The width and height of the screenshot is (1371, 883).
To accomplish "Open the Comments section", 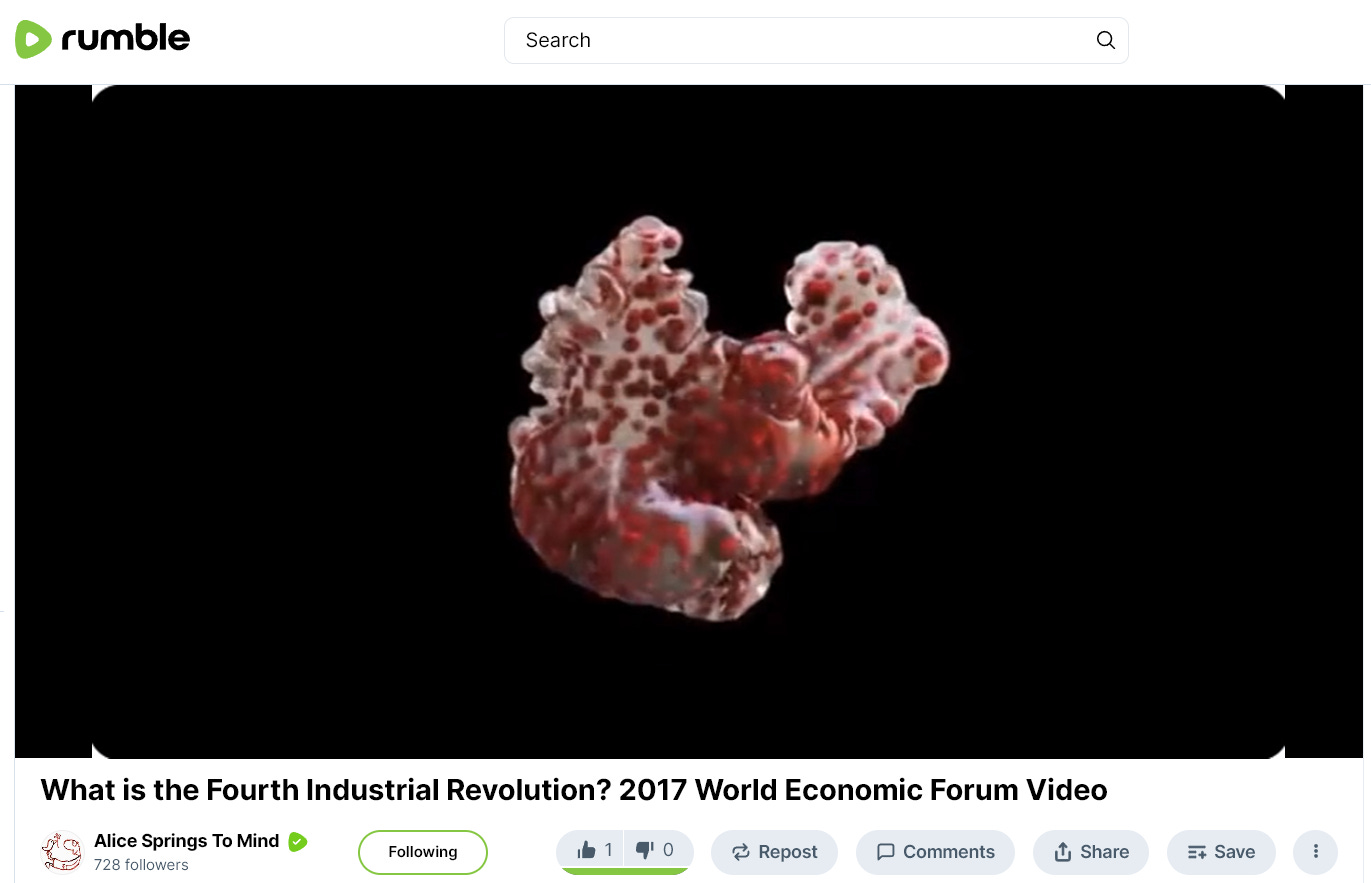I will coord(935,852).
